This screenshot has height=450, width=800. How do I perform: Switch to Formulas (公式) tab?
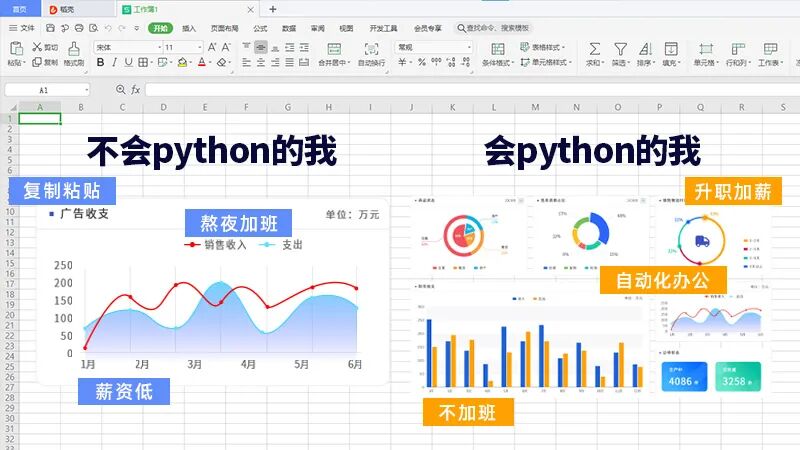[260, 28]
